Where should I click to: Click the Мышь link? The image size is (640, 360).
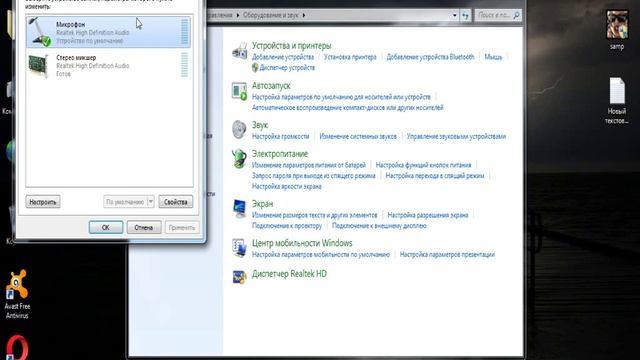tap(493, 57)
